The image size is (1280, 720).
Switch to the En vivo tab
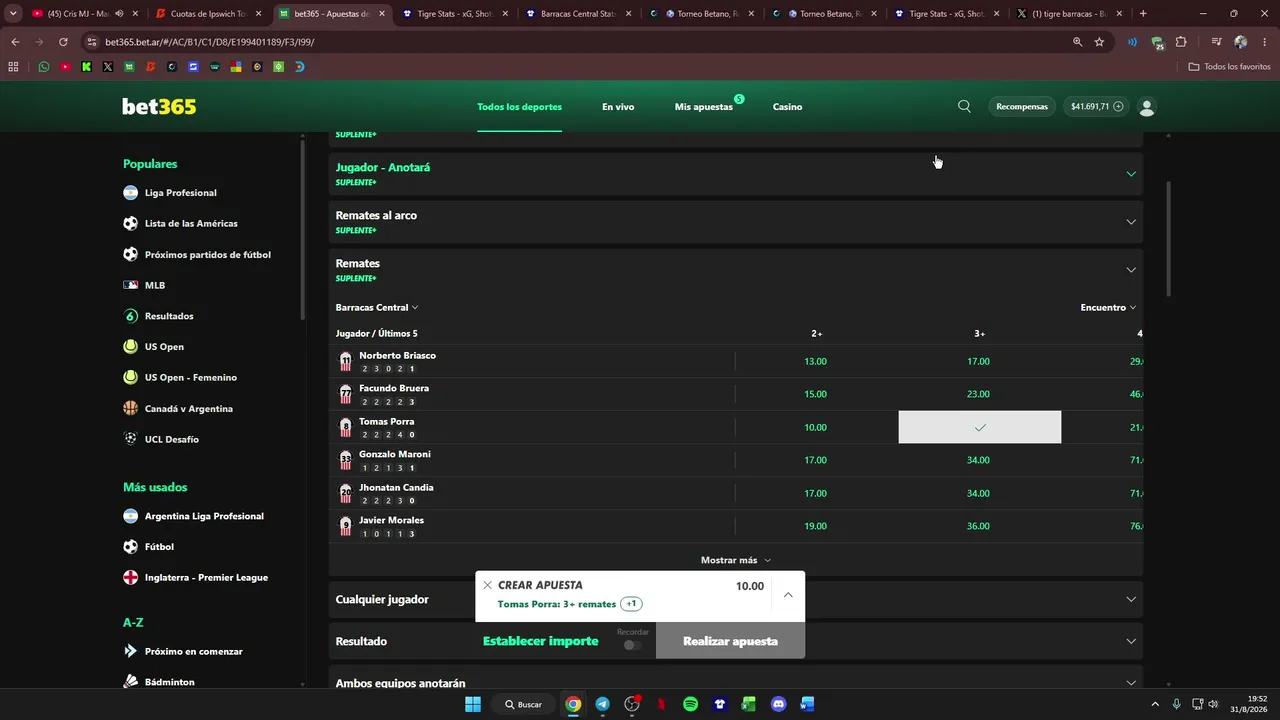tap(618, 107)
